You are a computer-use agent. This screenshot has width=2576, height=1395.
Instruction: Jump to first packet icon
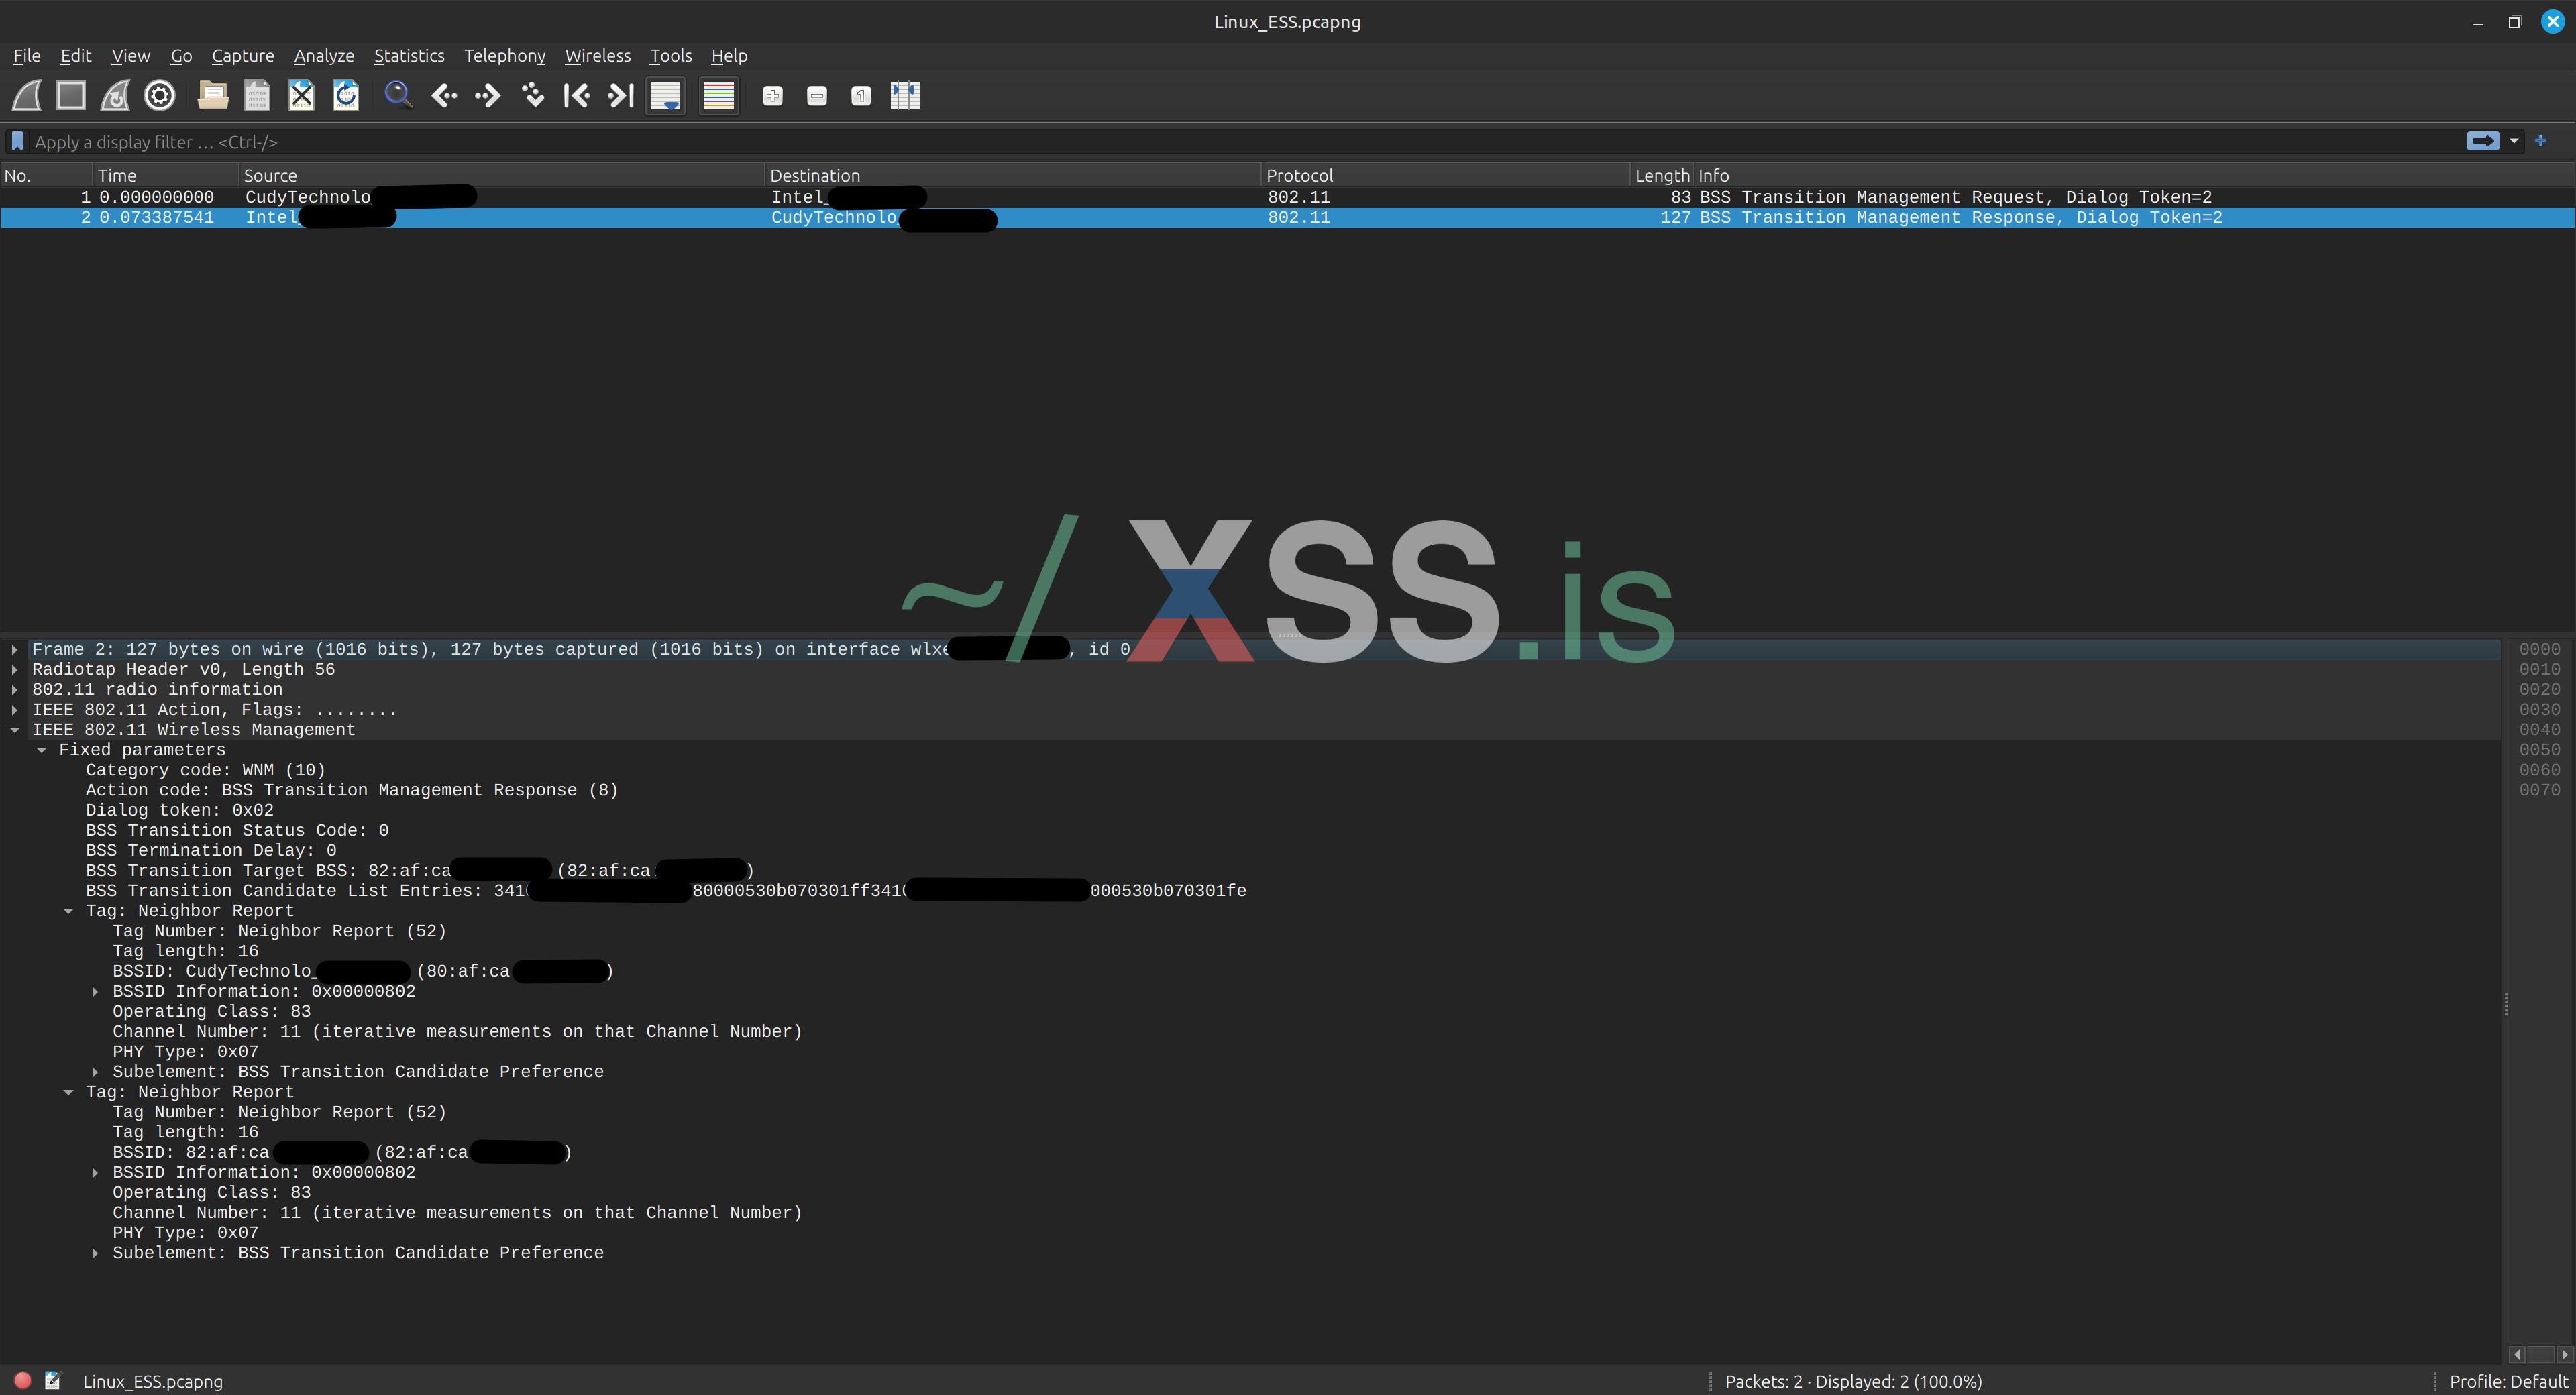pyautogui.click(x=576, y=96)
